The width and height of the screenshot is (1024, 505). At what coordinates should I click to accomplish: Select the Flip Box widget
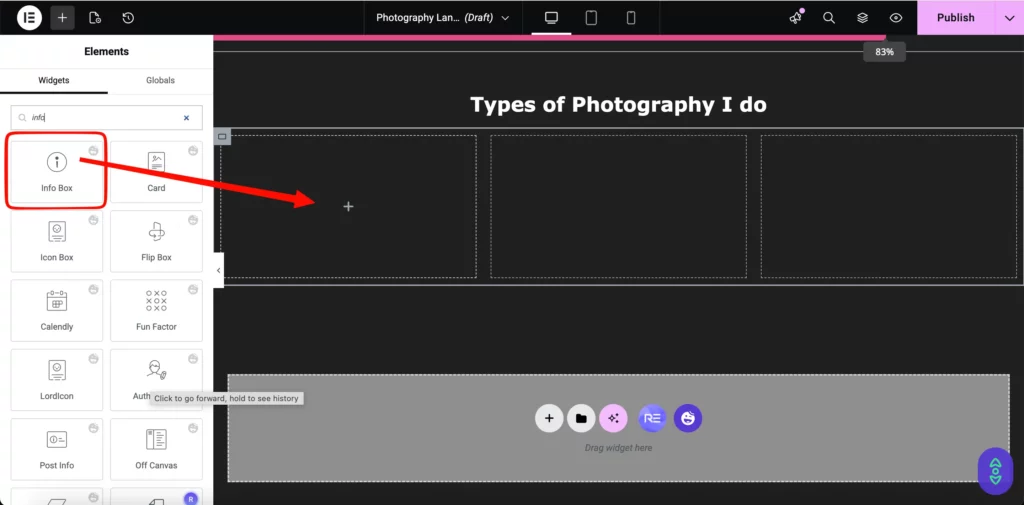(x=156, y=241)
